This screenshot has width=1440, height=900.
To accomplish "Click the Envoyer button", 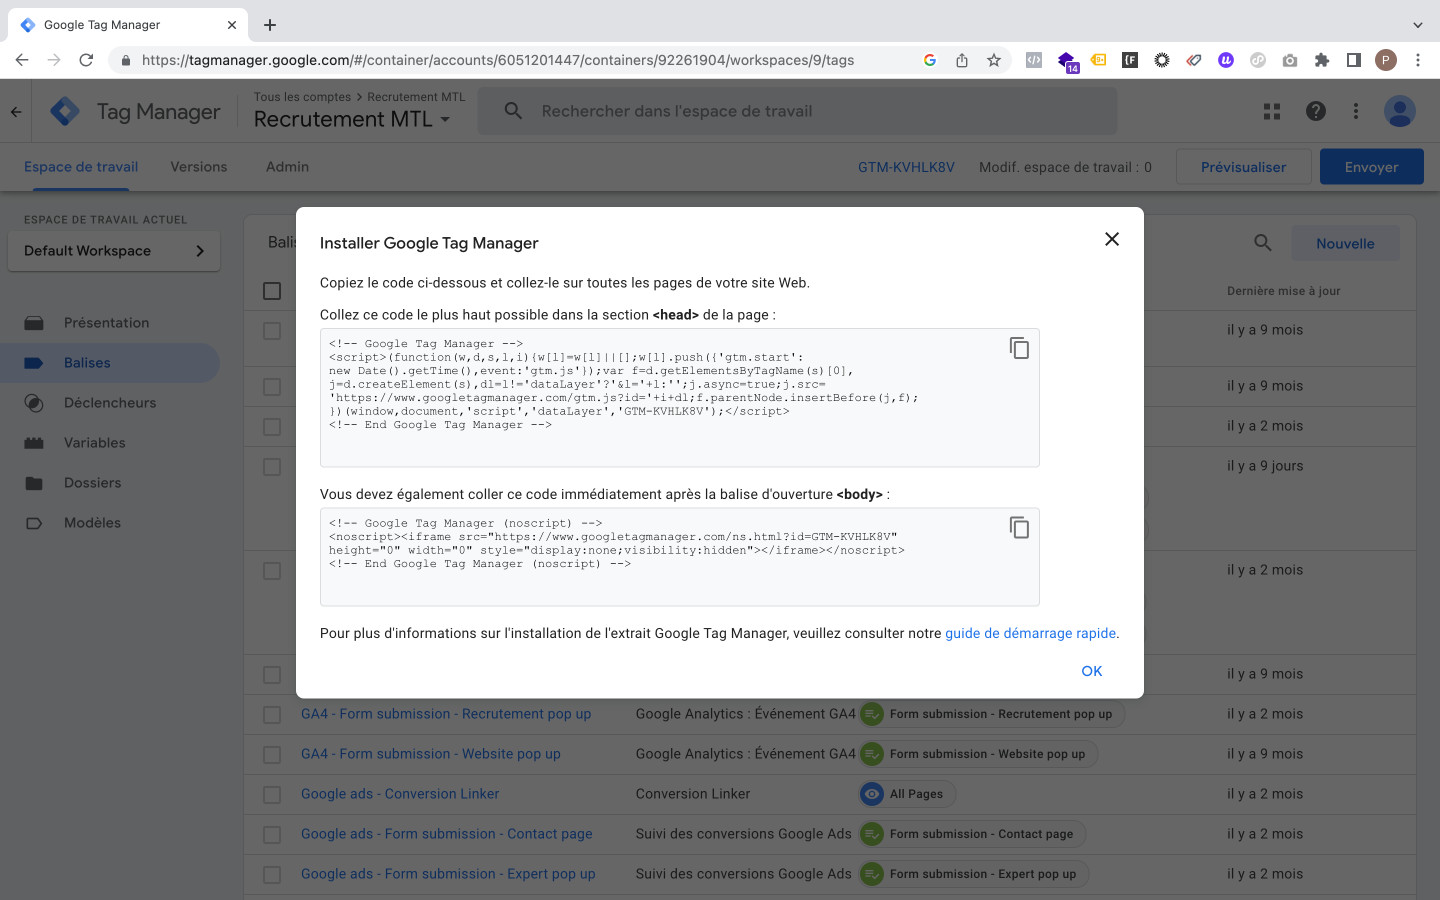I will [1371, 167].
